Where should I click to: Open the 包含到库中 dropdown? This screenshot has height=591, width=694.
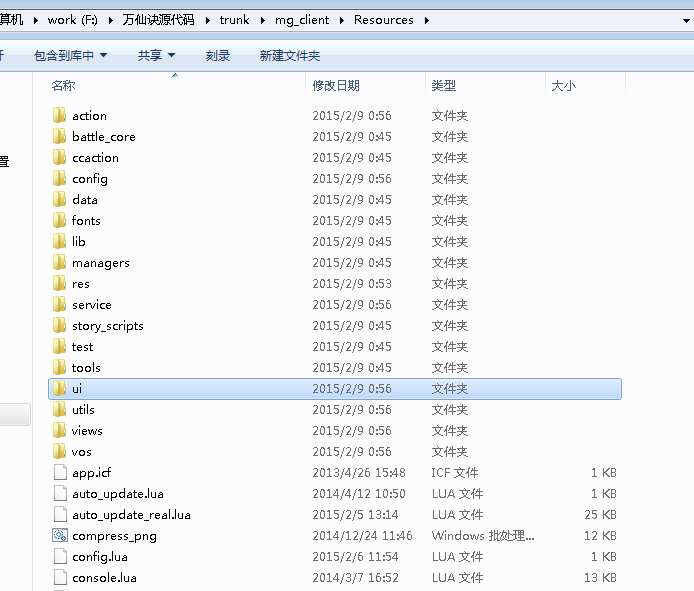[70, 56]
